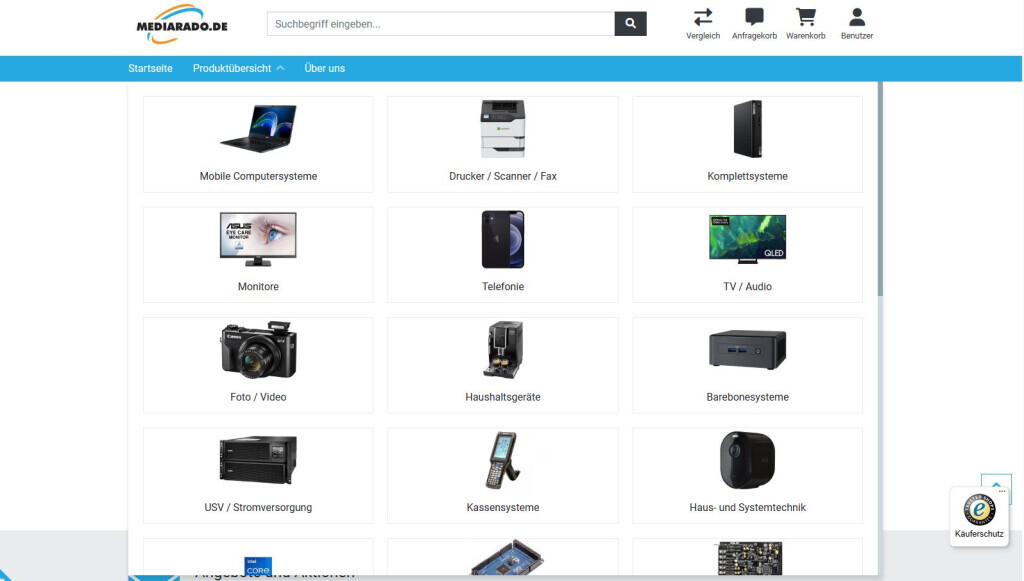This screenshot has height=581, width=1024.
Task: Switch to the Startseite menu item
Action: coord(152,68)
